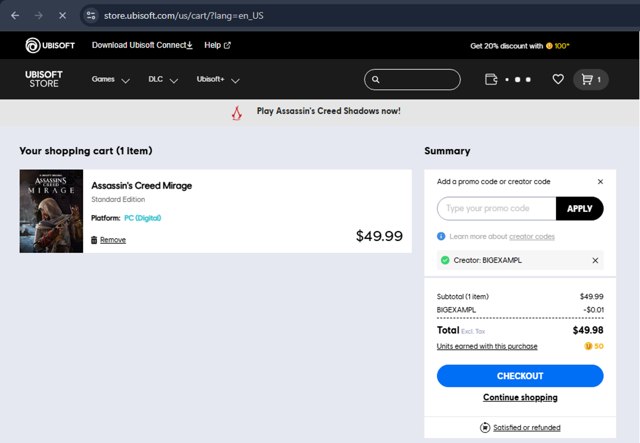Viewport: 640px width, 443px height.
Task: Open the shopping cart icon
Action: click(591, 80)
